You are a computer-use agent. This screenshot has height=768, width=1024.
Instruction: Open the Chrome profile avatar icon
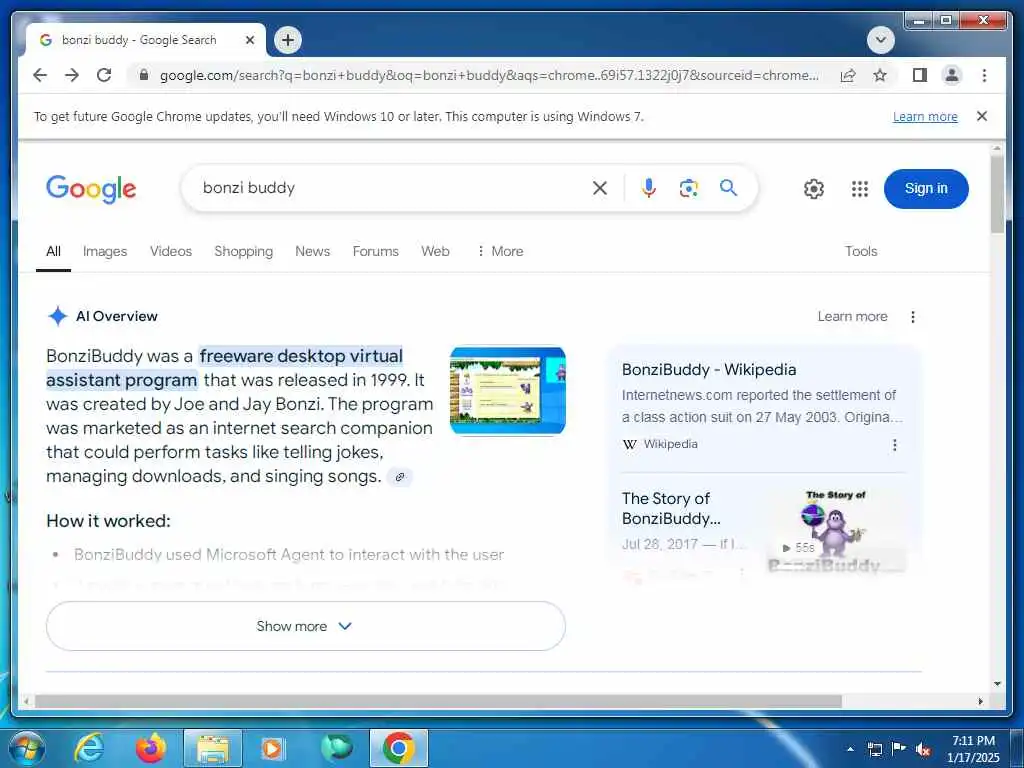pyautogui.click(x=952, y=75)
